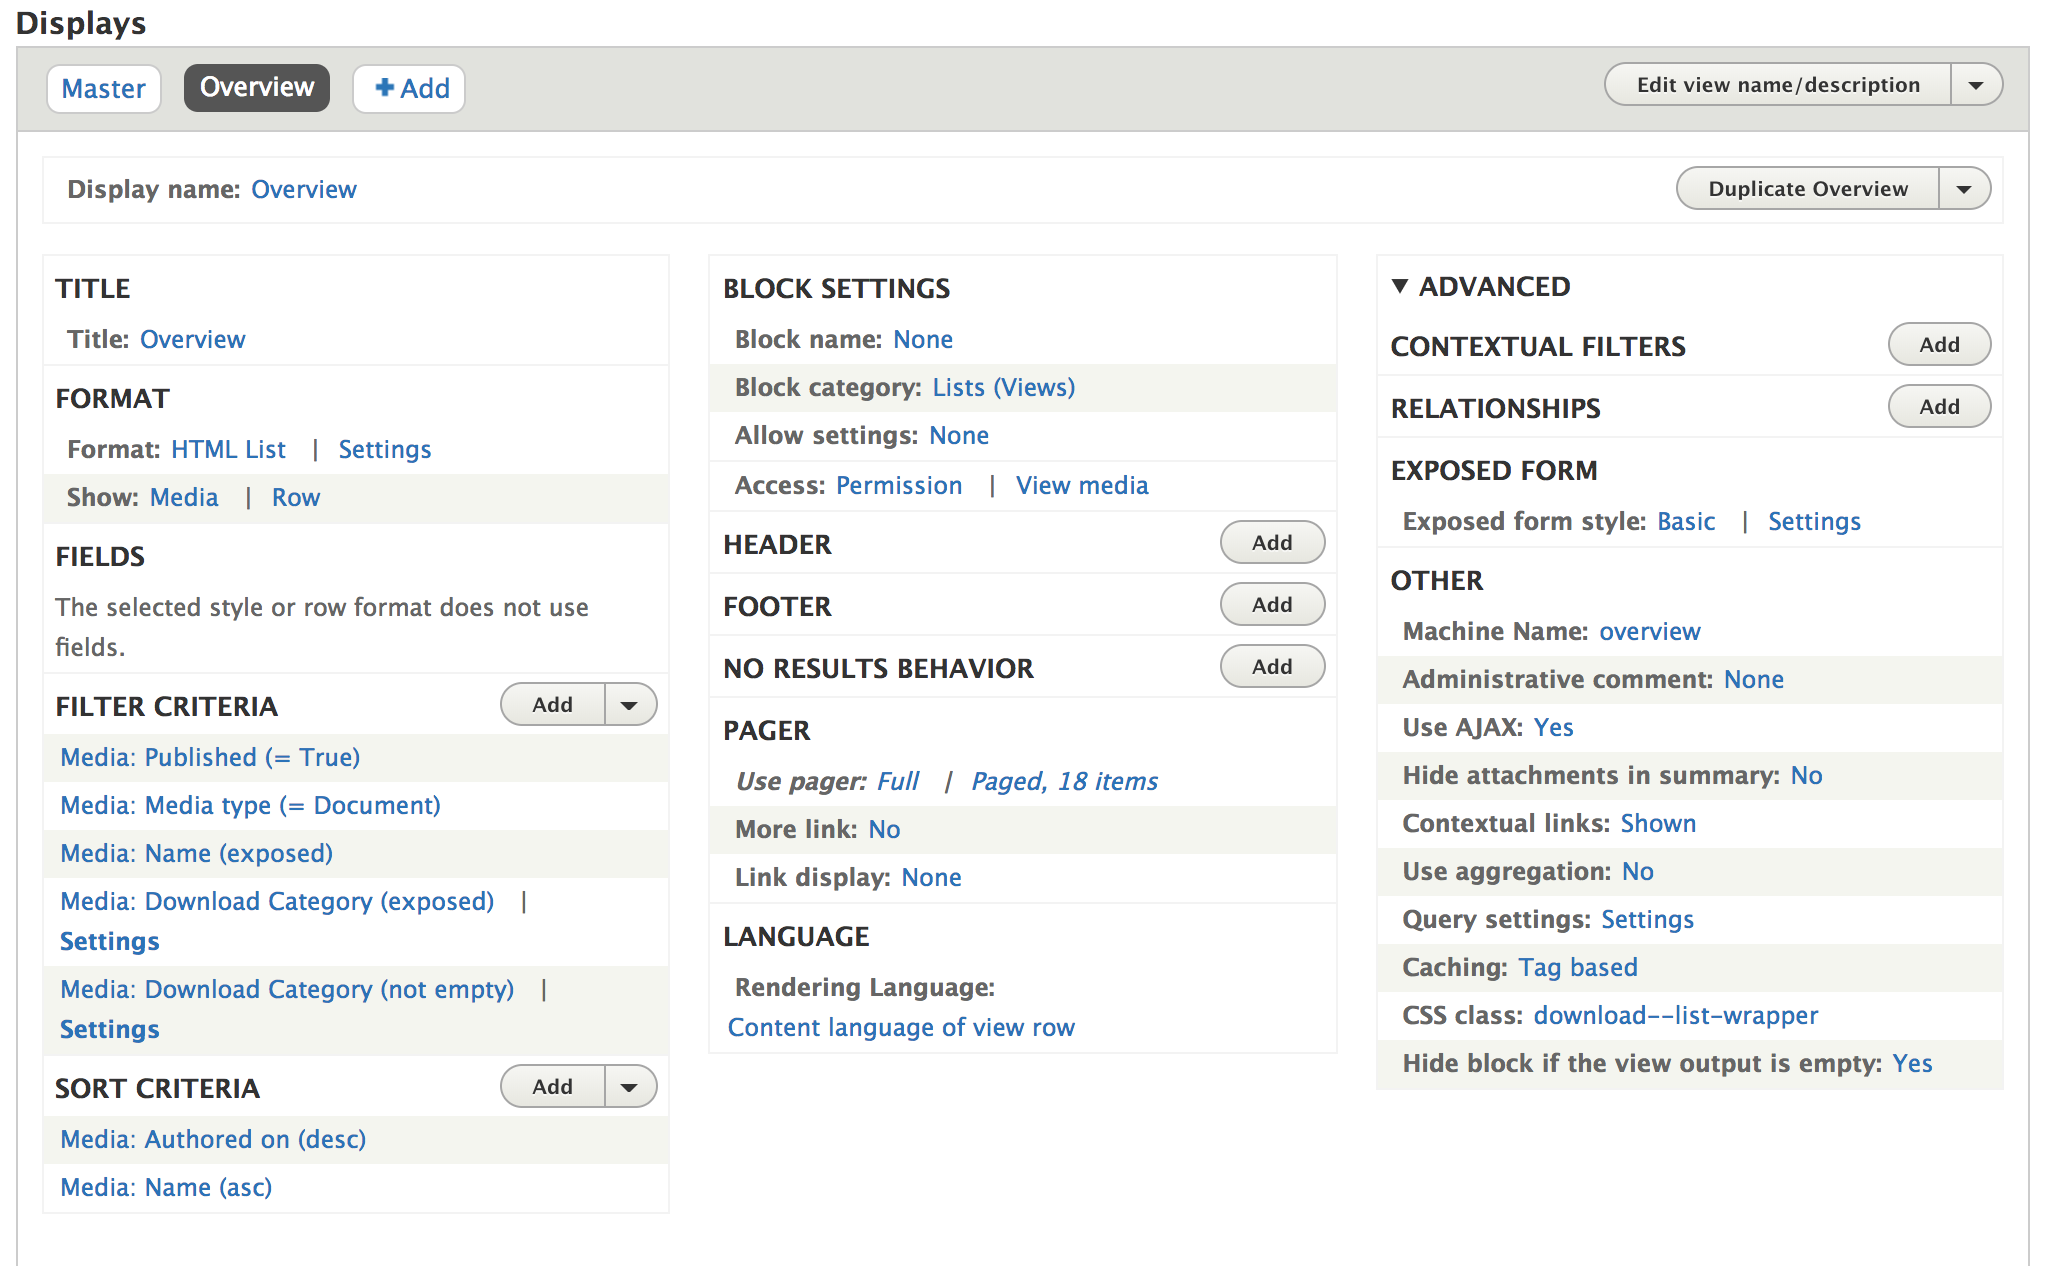This screenshot has width=2060, height=1266.
Task: Add a Relationship
Action: (x=1938, y=407)
